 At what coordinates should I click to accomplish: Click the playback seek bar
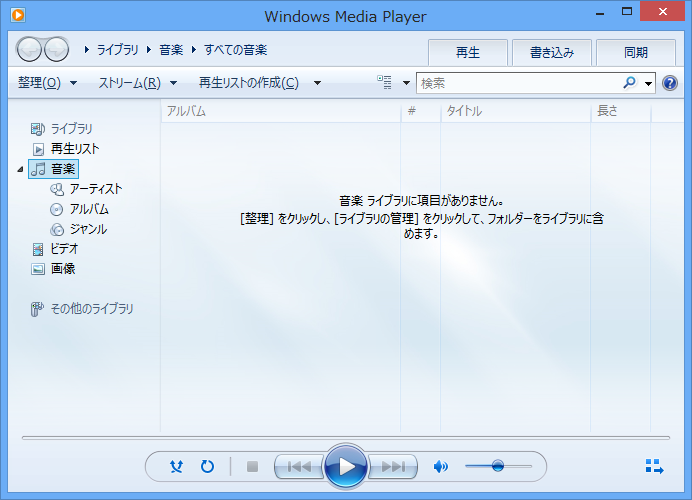[346, 438]
